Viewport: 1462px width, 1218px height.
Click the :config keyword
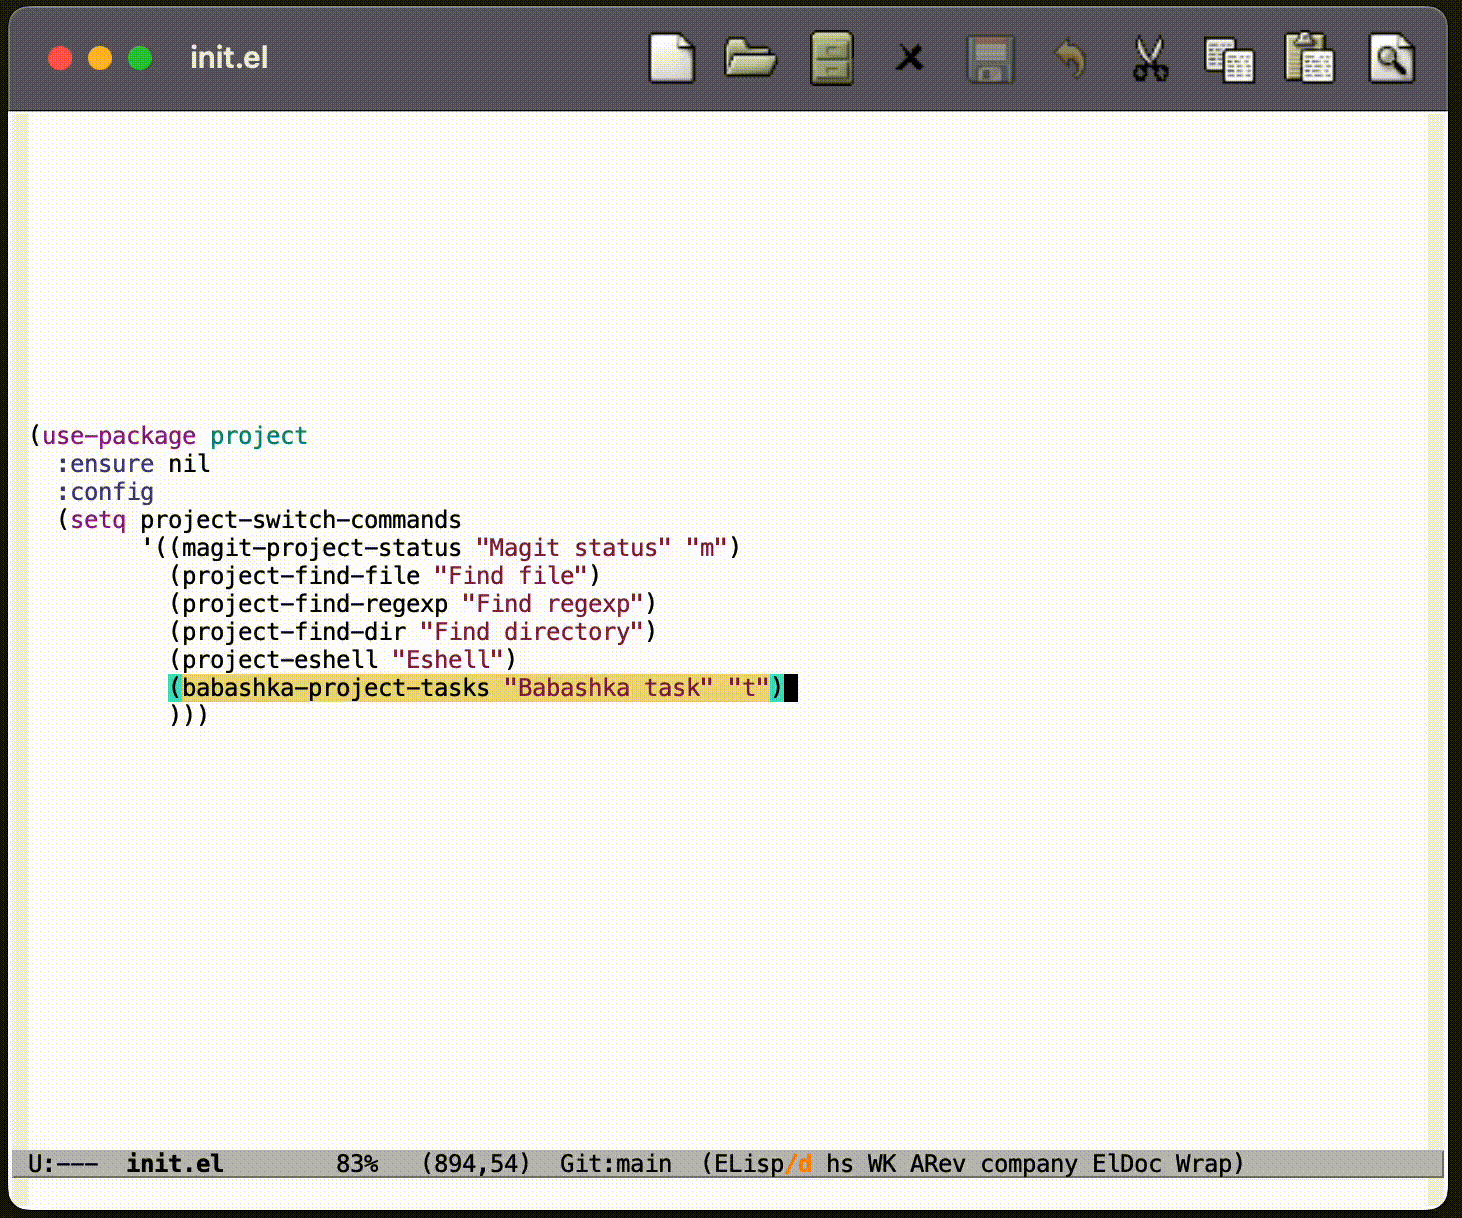(x=105, y=492)
